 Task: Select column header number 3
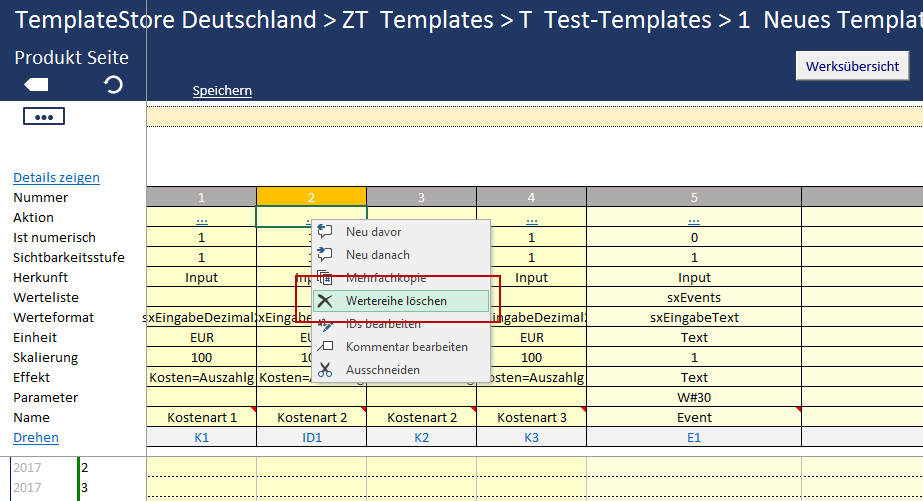(x=421, y=197)
